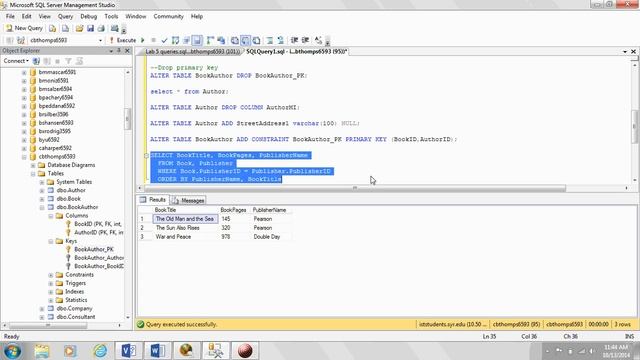Image resolution: width=640 pixels, height=360 pixels.
Task: Click the Open File folder icon
Action: pos(79,28)
